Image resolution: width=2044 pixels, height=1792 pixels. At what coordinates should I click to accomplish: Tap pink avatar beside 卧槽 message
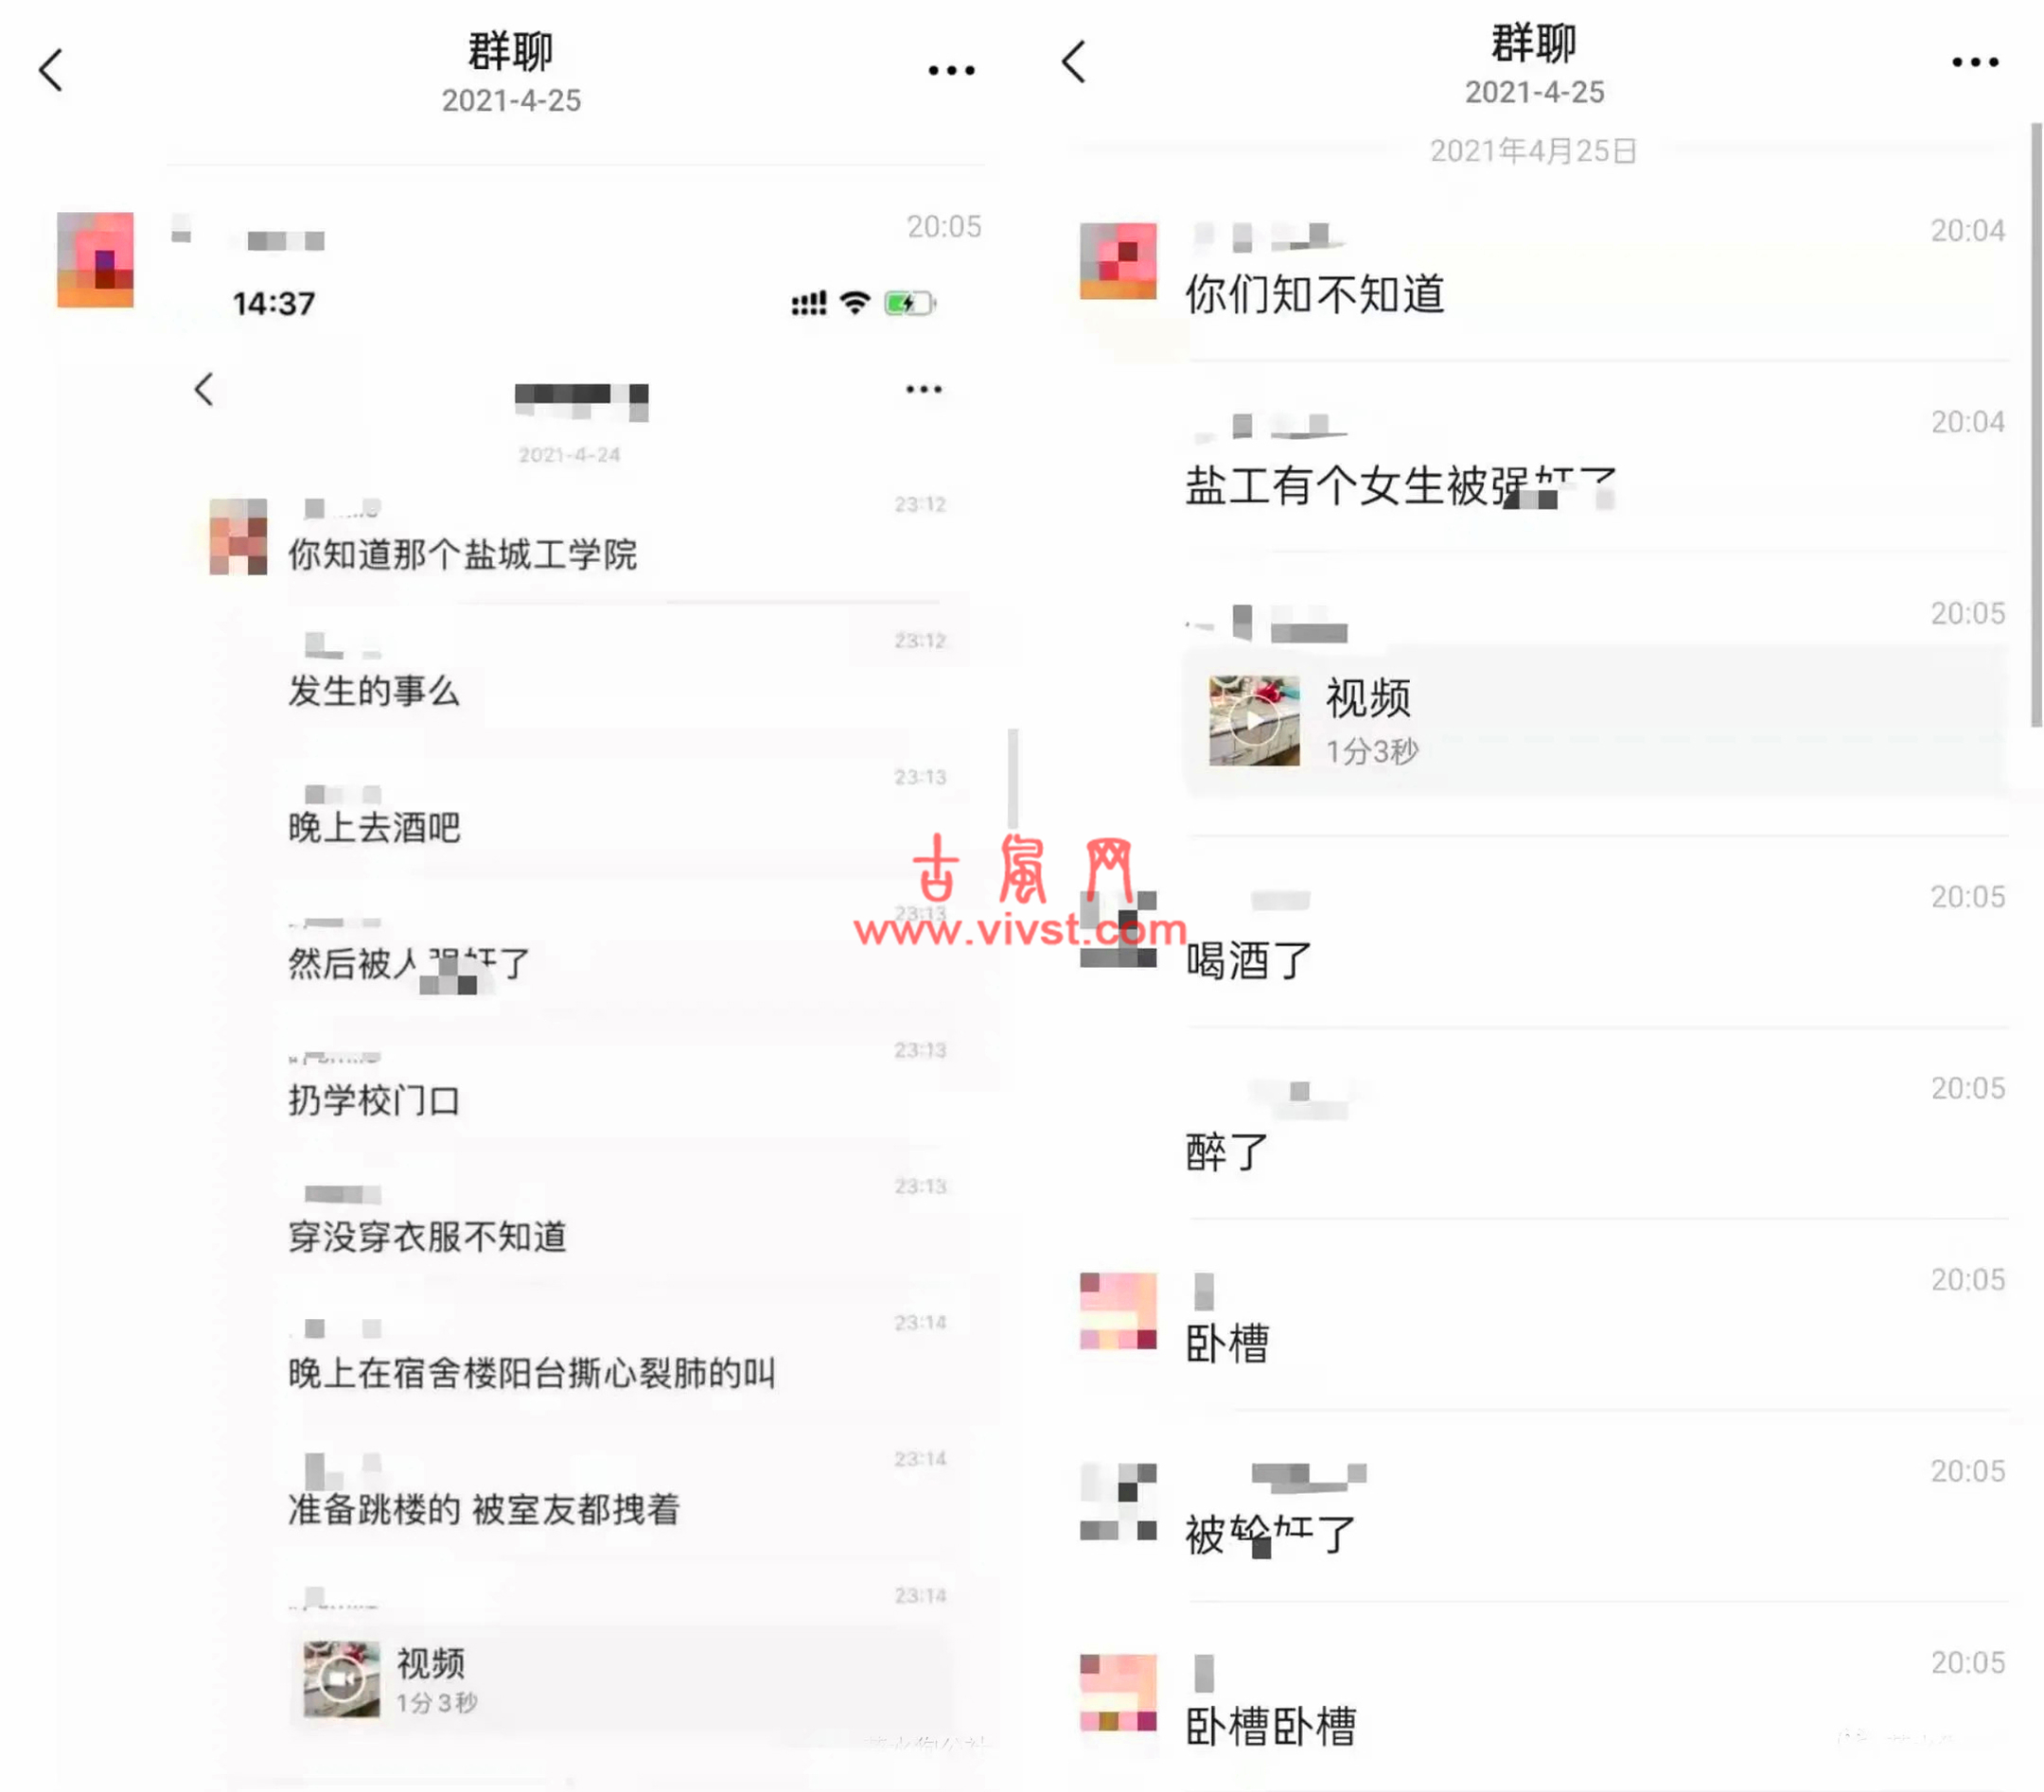(x=1118, y=1311)
